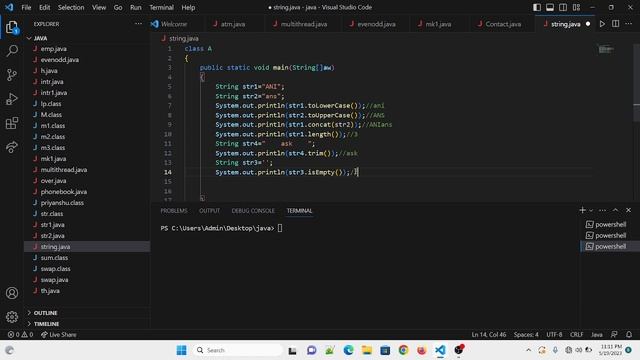Run the Java file with play icon
The width and height of the screenshot is (640, 360).
[602, 24]
